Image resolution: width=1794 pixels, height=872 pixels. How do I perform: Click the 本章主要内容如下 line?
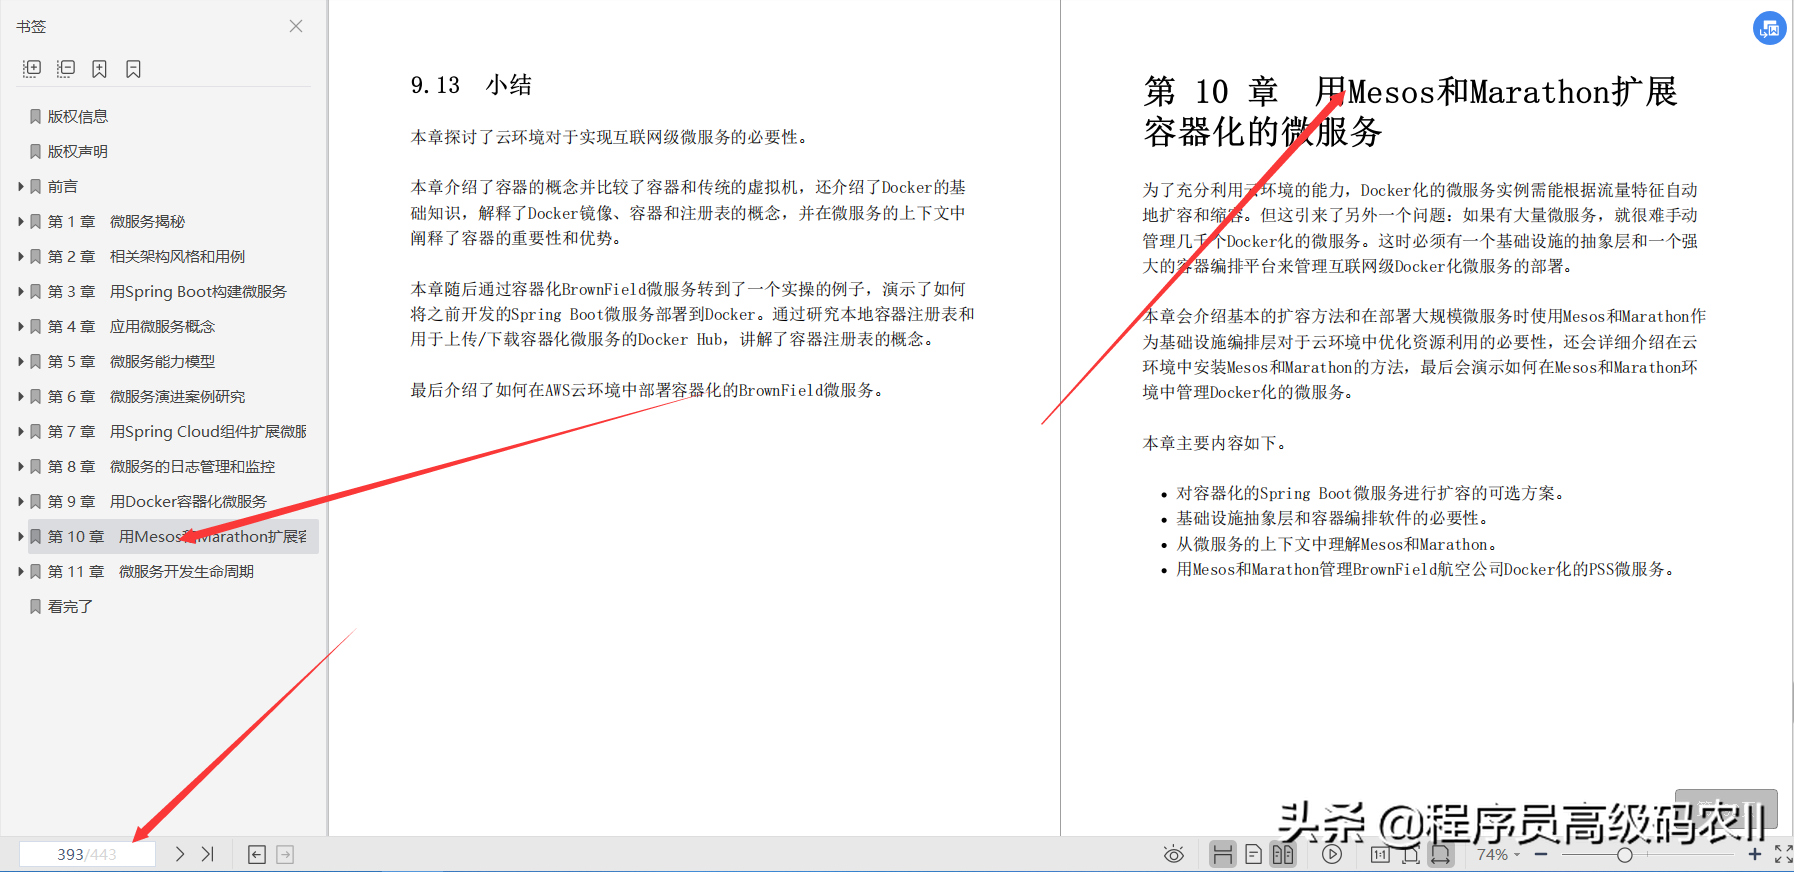(1218, 443)
